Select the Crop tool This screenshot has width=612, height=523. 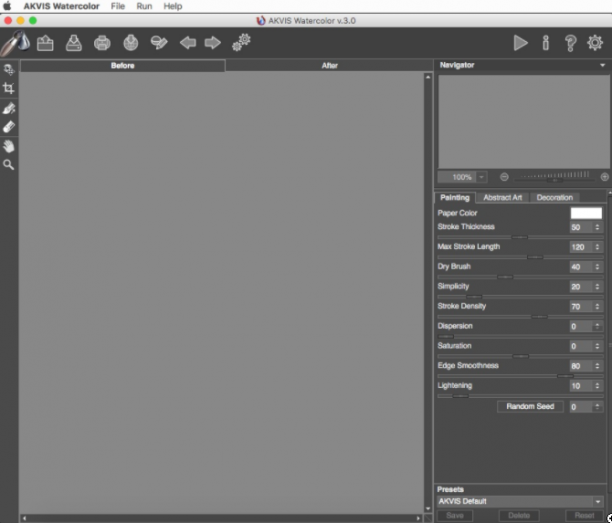point(9,88)
